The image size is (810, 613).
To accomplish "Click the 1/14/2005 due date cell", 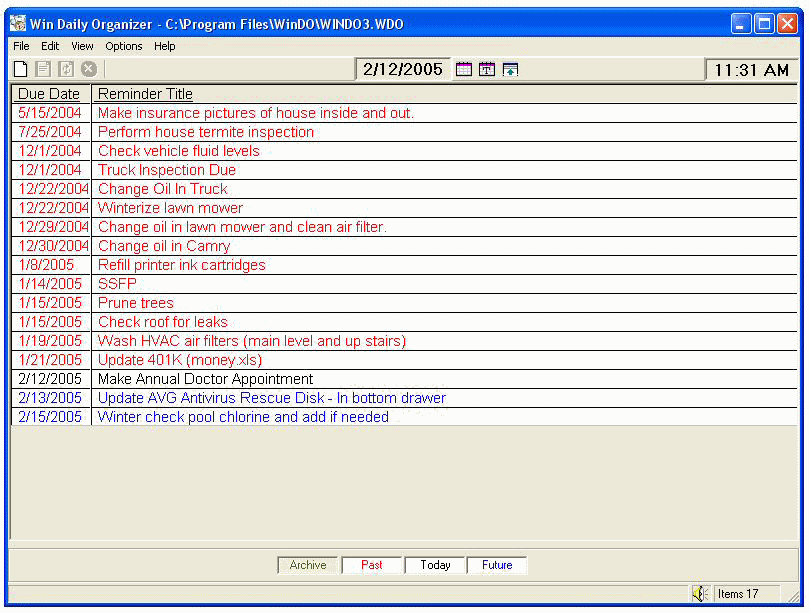I will pos(50,284).
